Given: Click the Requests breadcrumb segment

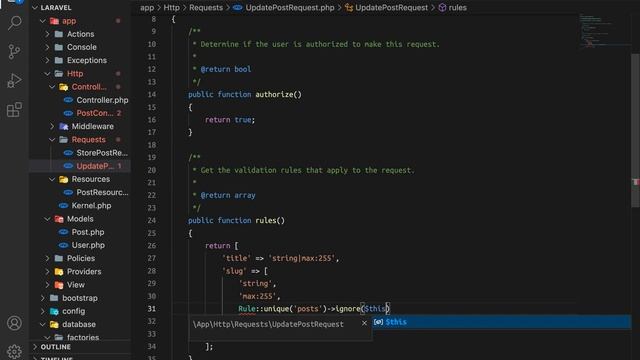Looking at the screenshot, I should pyautogui.click(x=206, y=8).
